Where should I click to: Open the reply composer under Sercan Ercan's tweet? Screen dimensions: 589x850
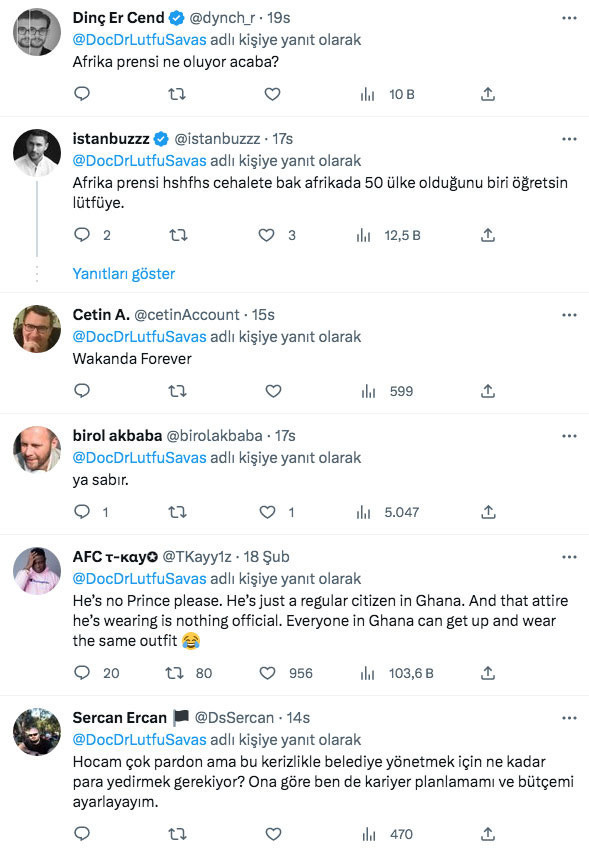click(x=81, y=833)
